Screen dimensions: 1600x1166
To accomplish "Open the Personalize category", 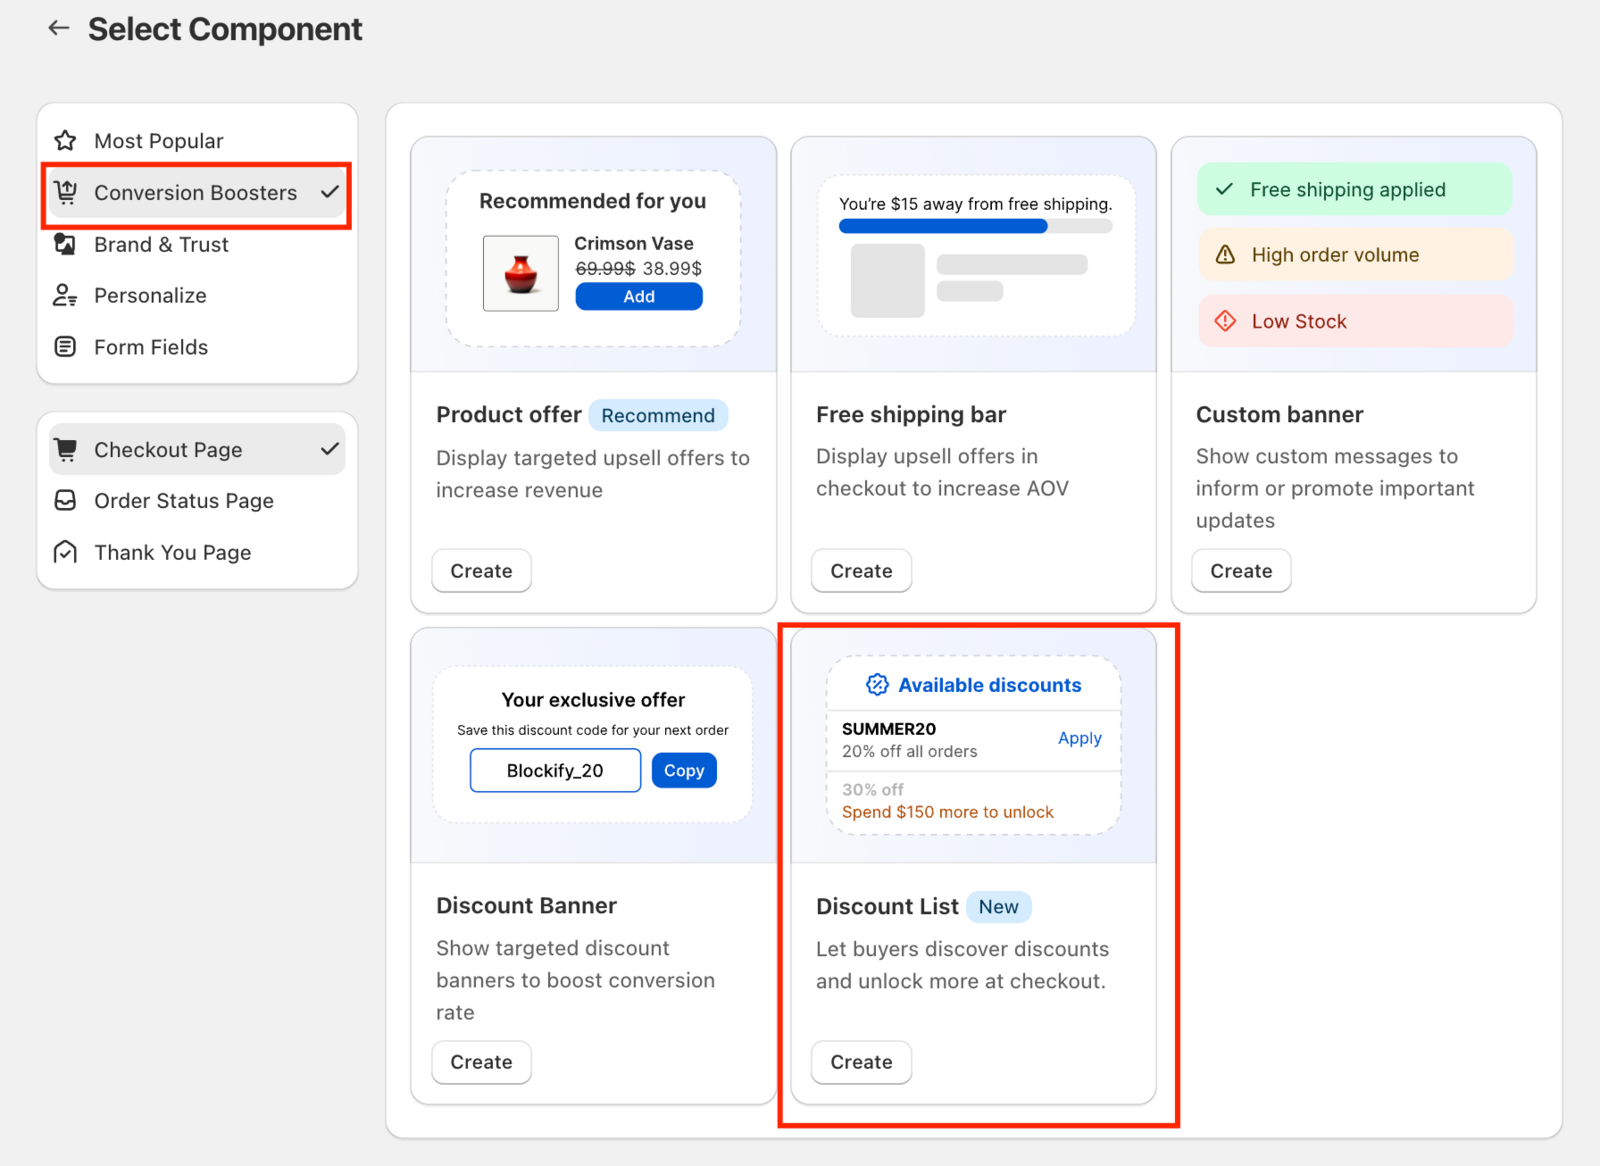I will click(197, 295).
